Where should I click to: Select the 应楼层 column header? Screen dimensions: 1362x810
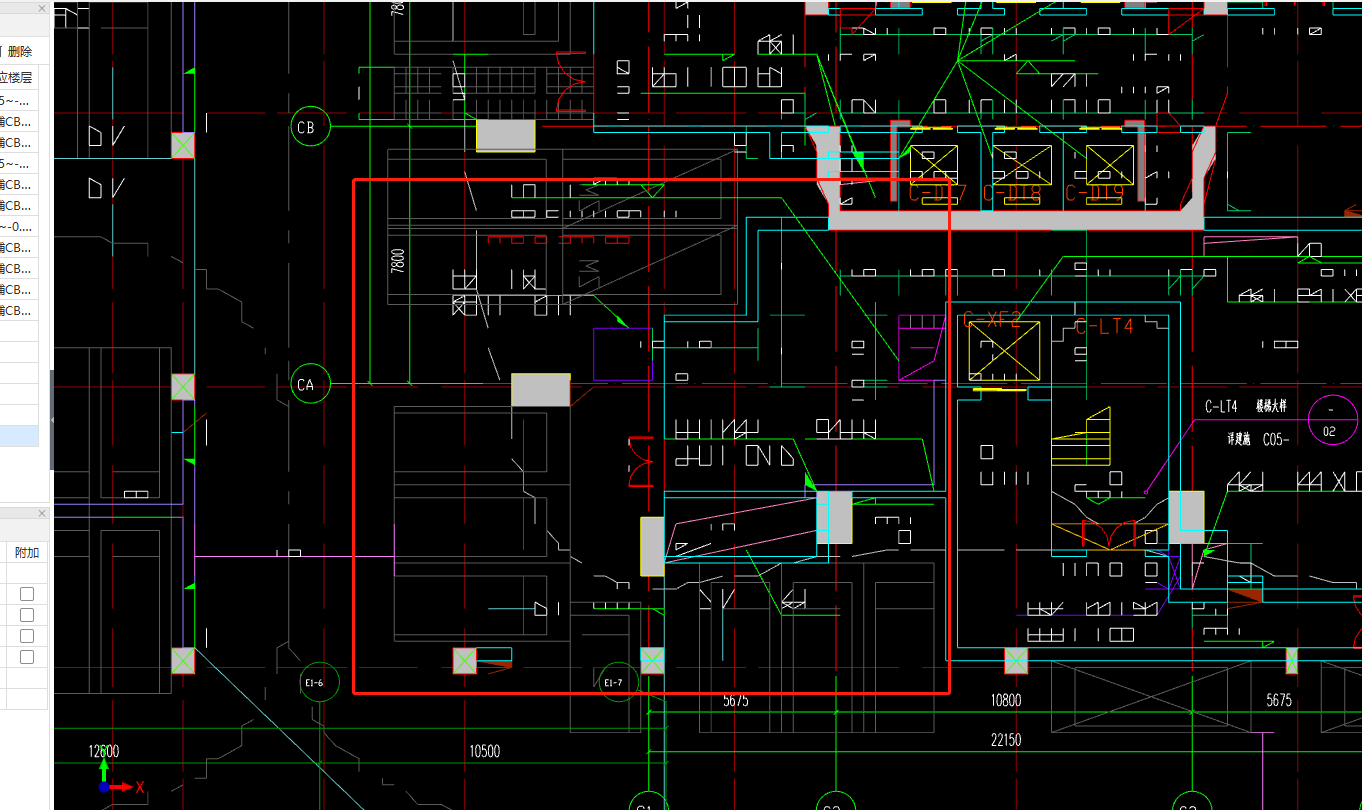point(16,77)
